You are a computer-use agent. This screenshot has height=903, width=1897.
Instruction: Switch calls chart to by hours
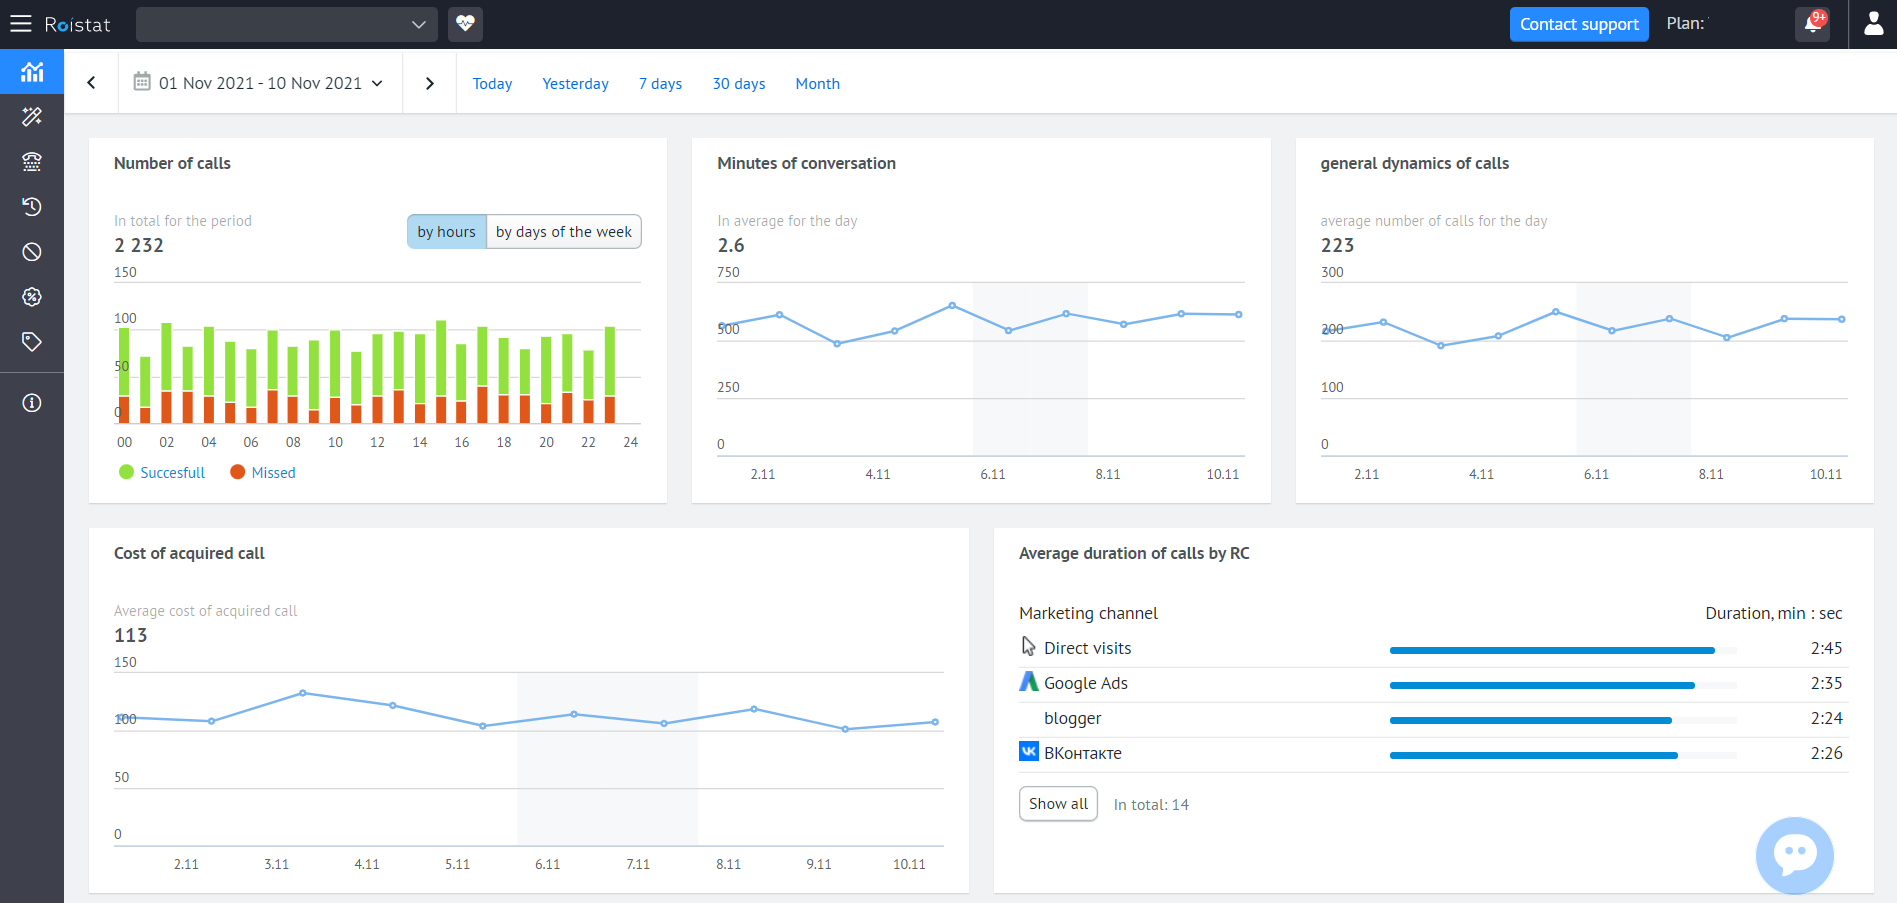tap(447, 232)
